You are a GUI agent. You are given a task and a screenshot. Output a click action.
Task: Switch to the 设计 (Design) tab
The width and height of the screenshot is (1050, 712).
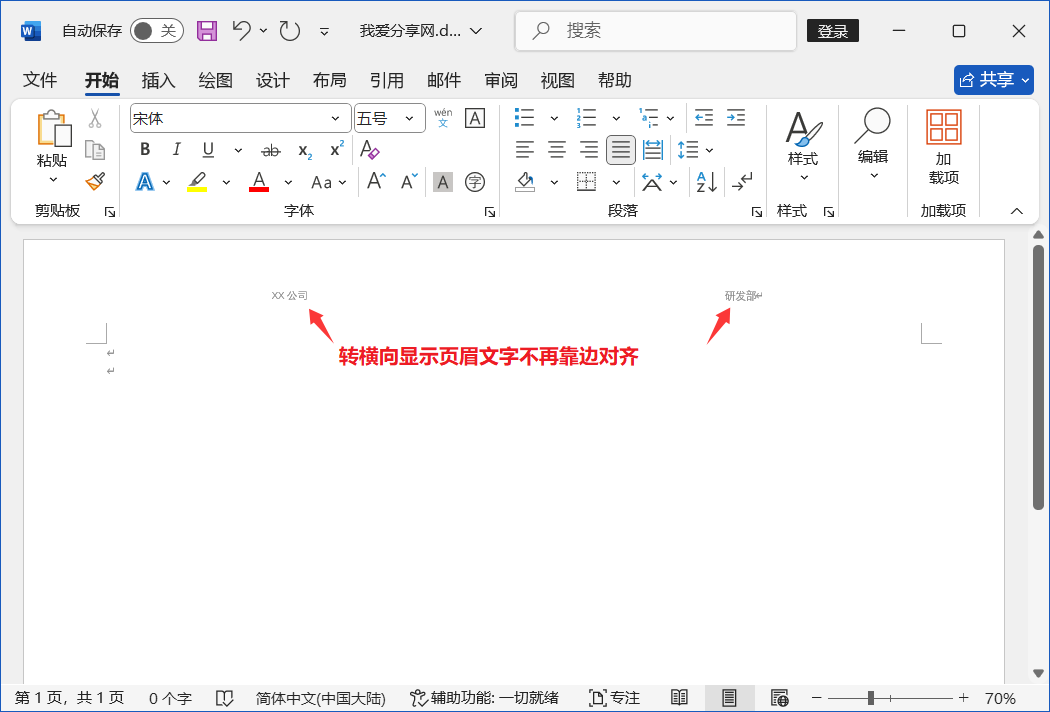coord(273,80)
